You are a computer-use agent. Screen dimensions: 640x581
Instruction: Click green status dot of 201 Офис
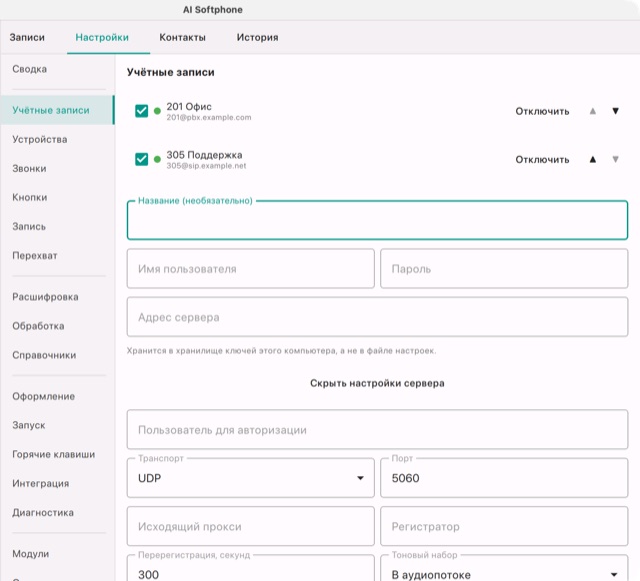(157, 111)
